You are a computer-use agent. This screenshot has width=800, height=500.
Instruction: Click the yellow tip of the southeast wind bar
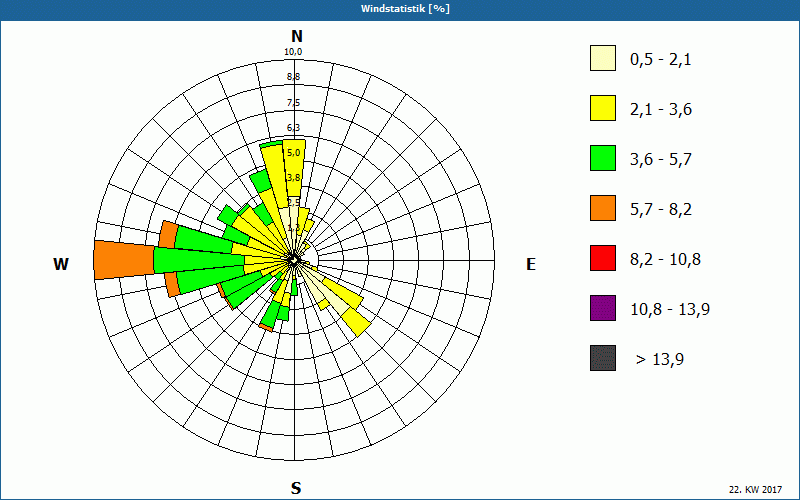[x=356, y=322]
